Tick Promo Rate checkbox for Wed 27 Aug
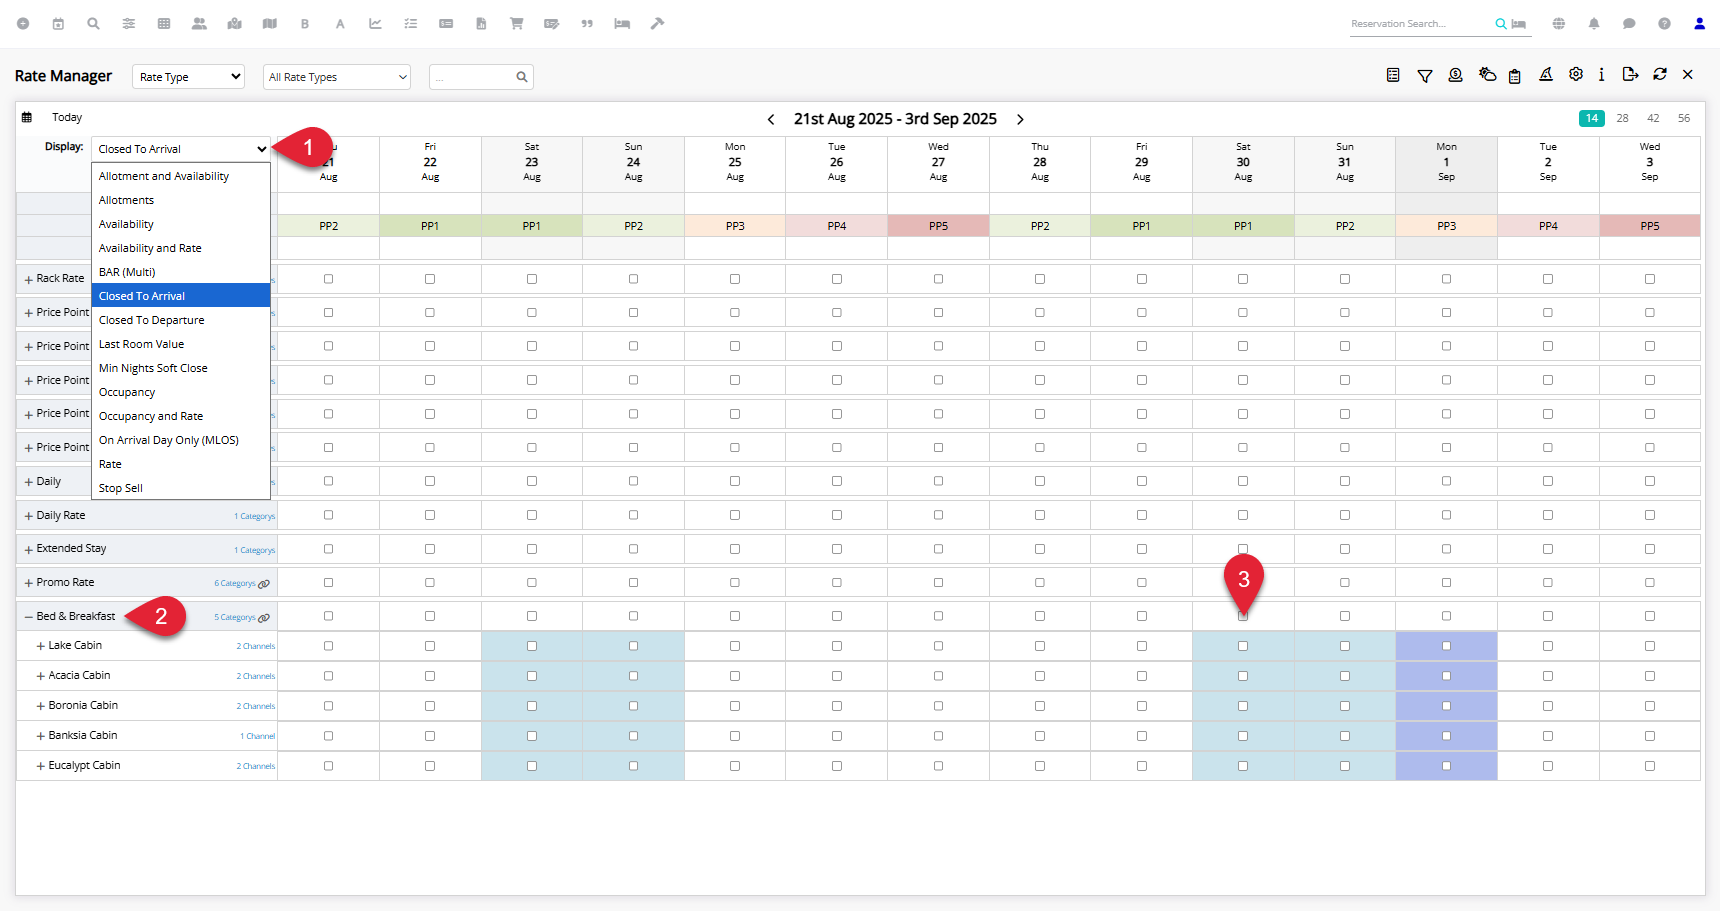Image resolution: width=1720 pixels, height=911 pixels. coord(938,582)
